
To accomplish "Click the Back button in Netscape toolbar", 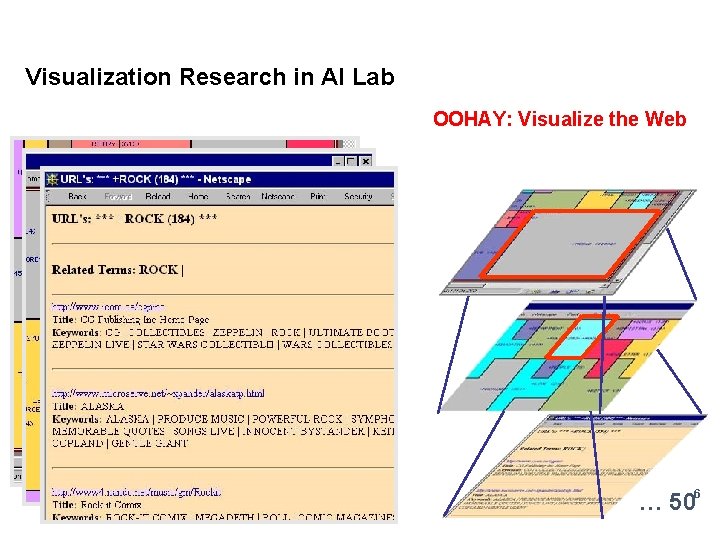I will (77, 197).
